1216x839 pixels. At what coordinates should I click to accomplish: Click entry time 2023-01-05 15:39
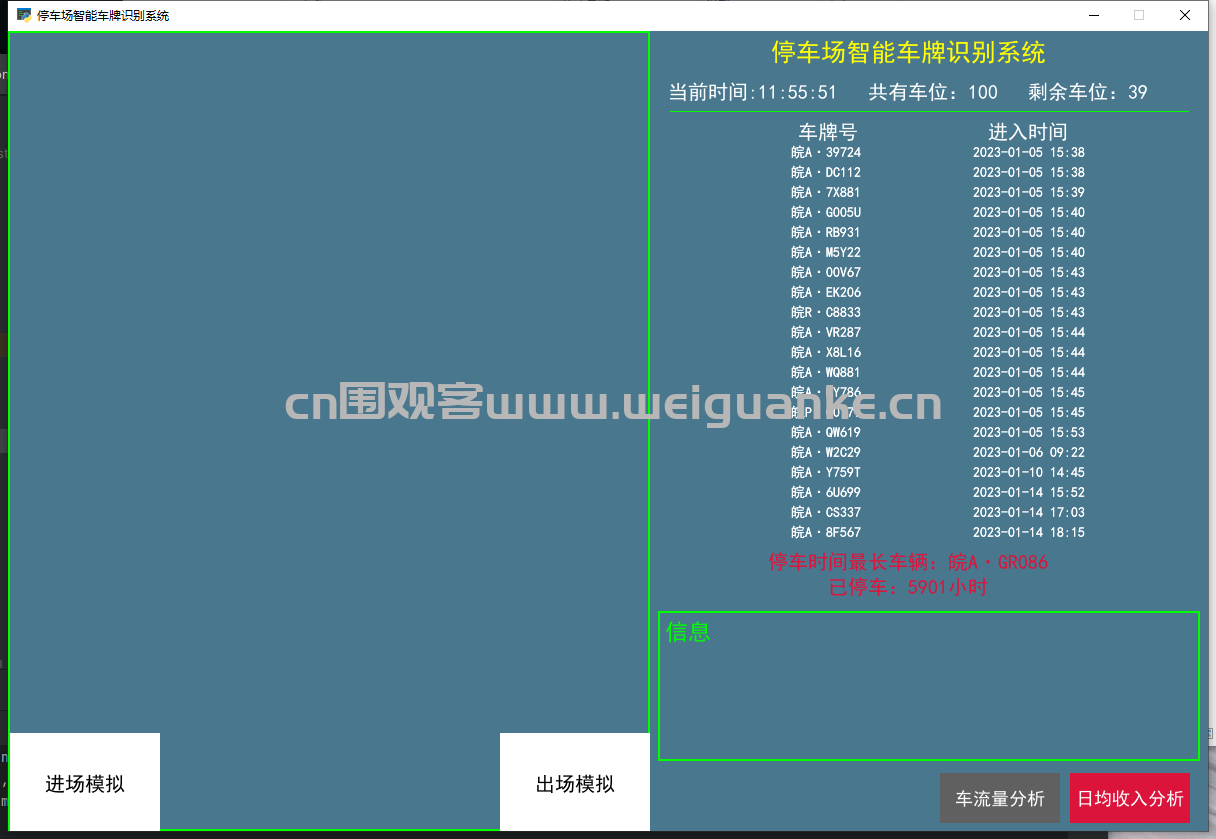1029,193
